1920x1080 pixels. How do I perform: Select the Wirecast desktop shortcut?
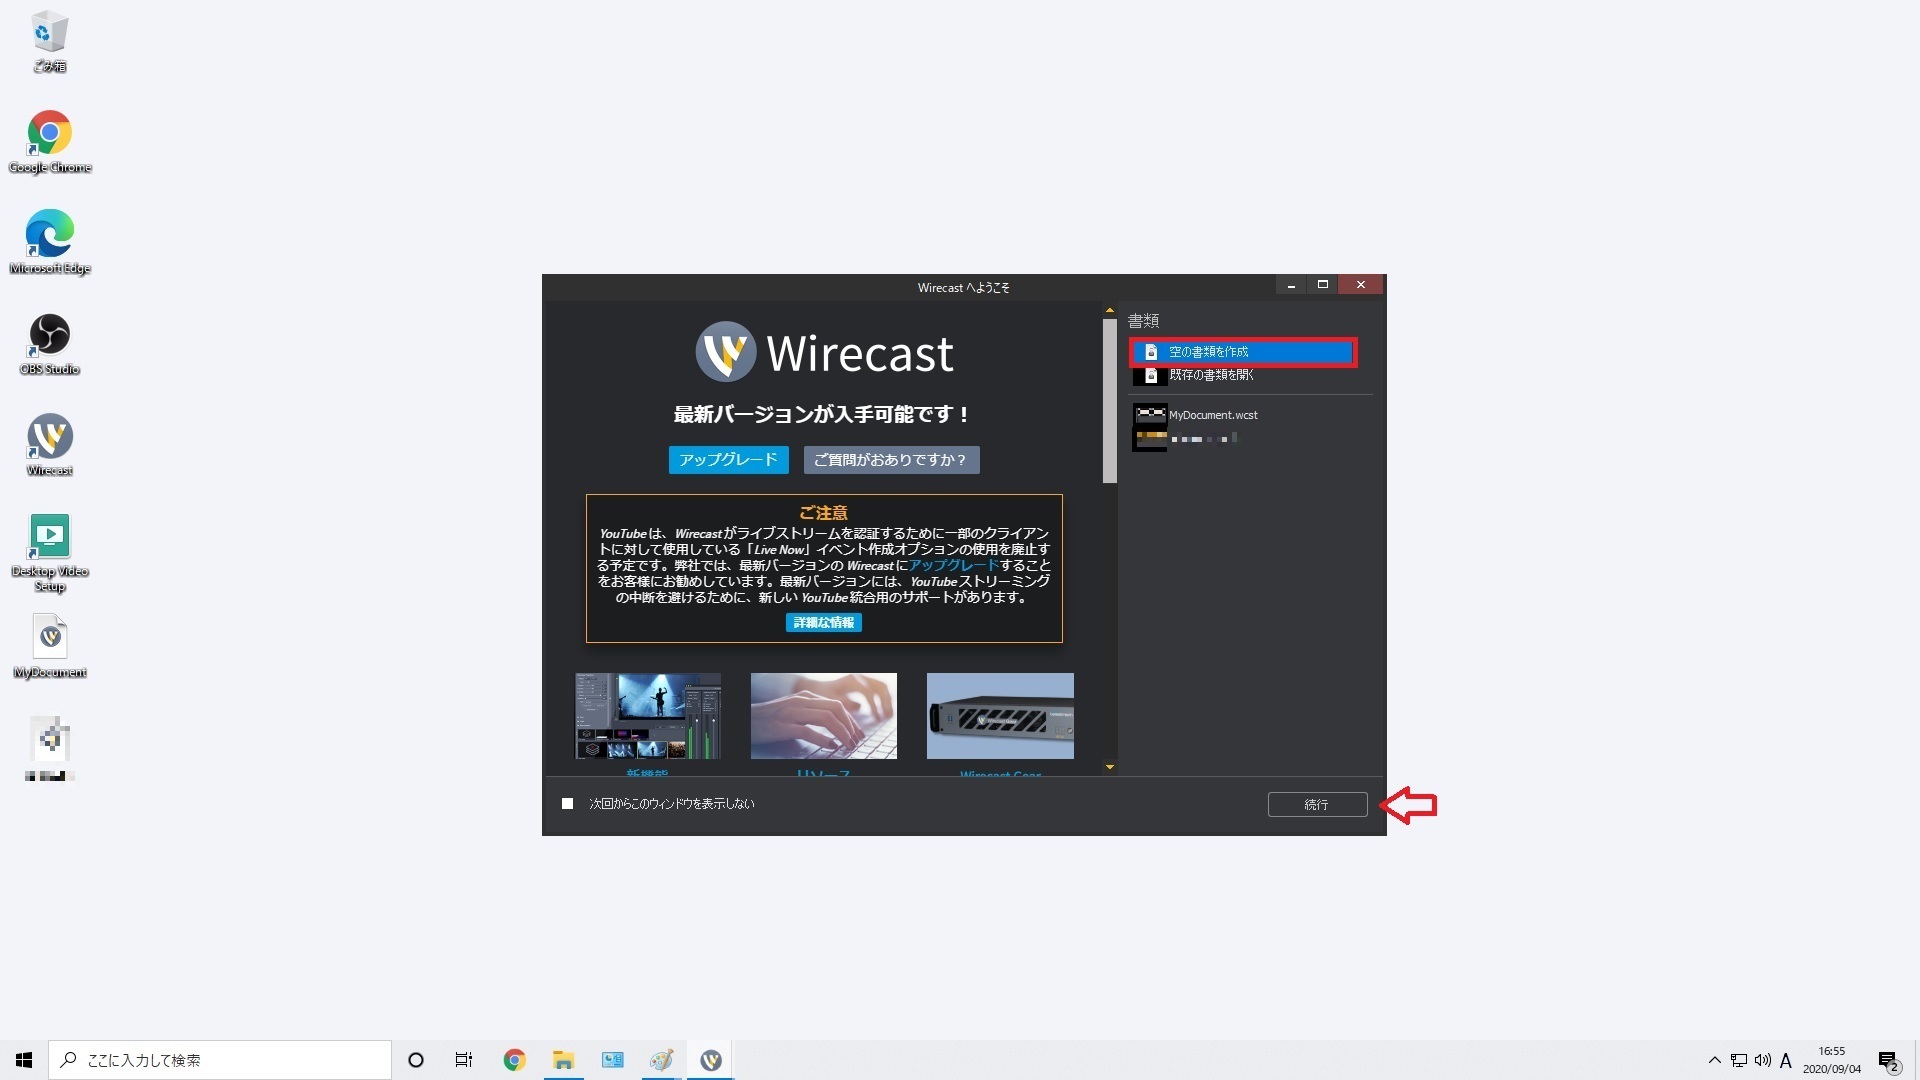[49, 445]
